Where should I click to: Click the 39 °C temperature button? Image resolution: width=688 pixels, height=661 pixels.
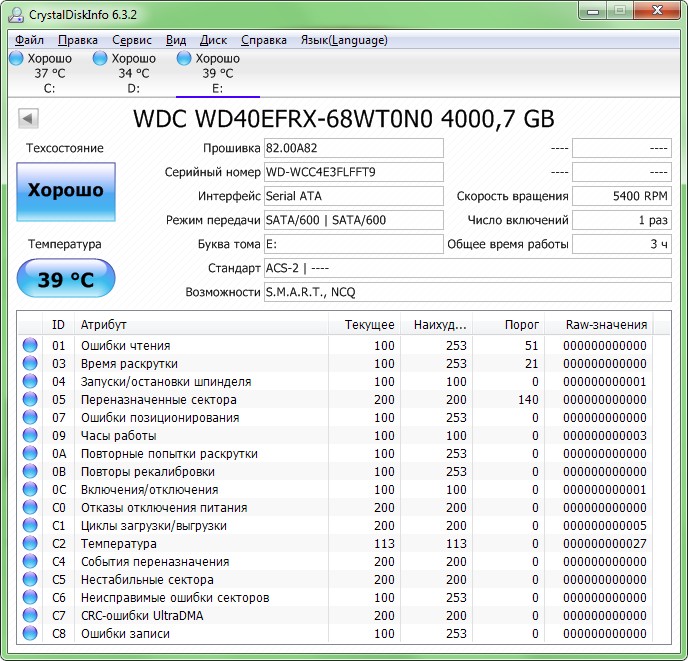click(x=66, y=278)
